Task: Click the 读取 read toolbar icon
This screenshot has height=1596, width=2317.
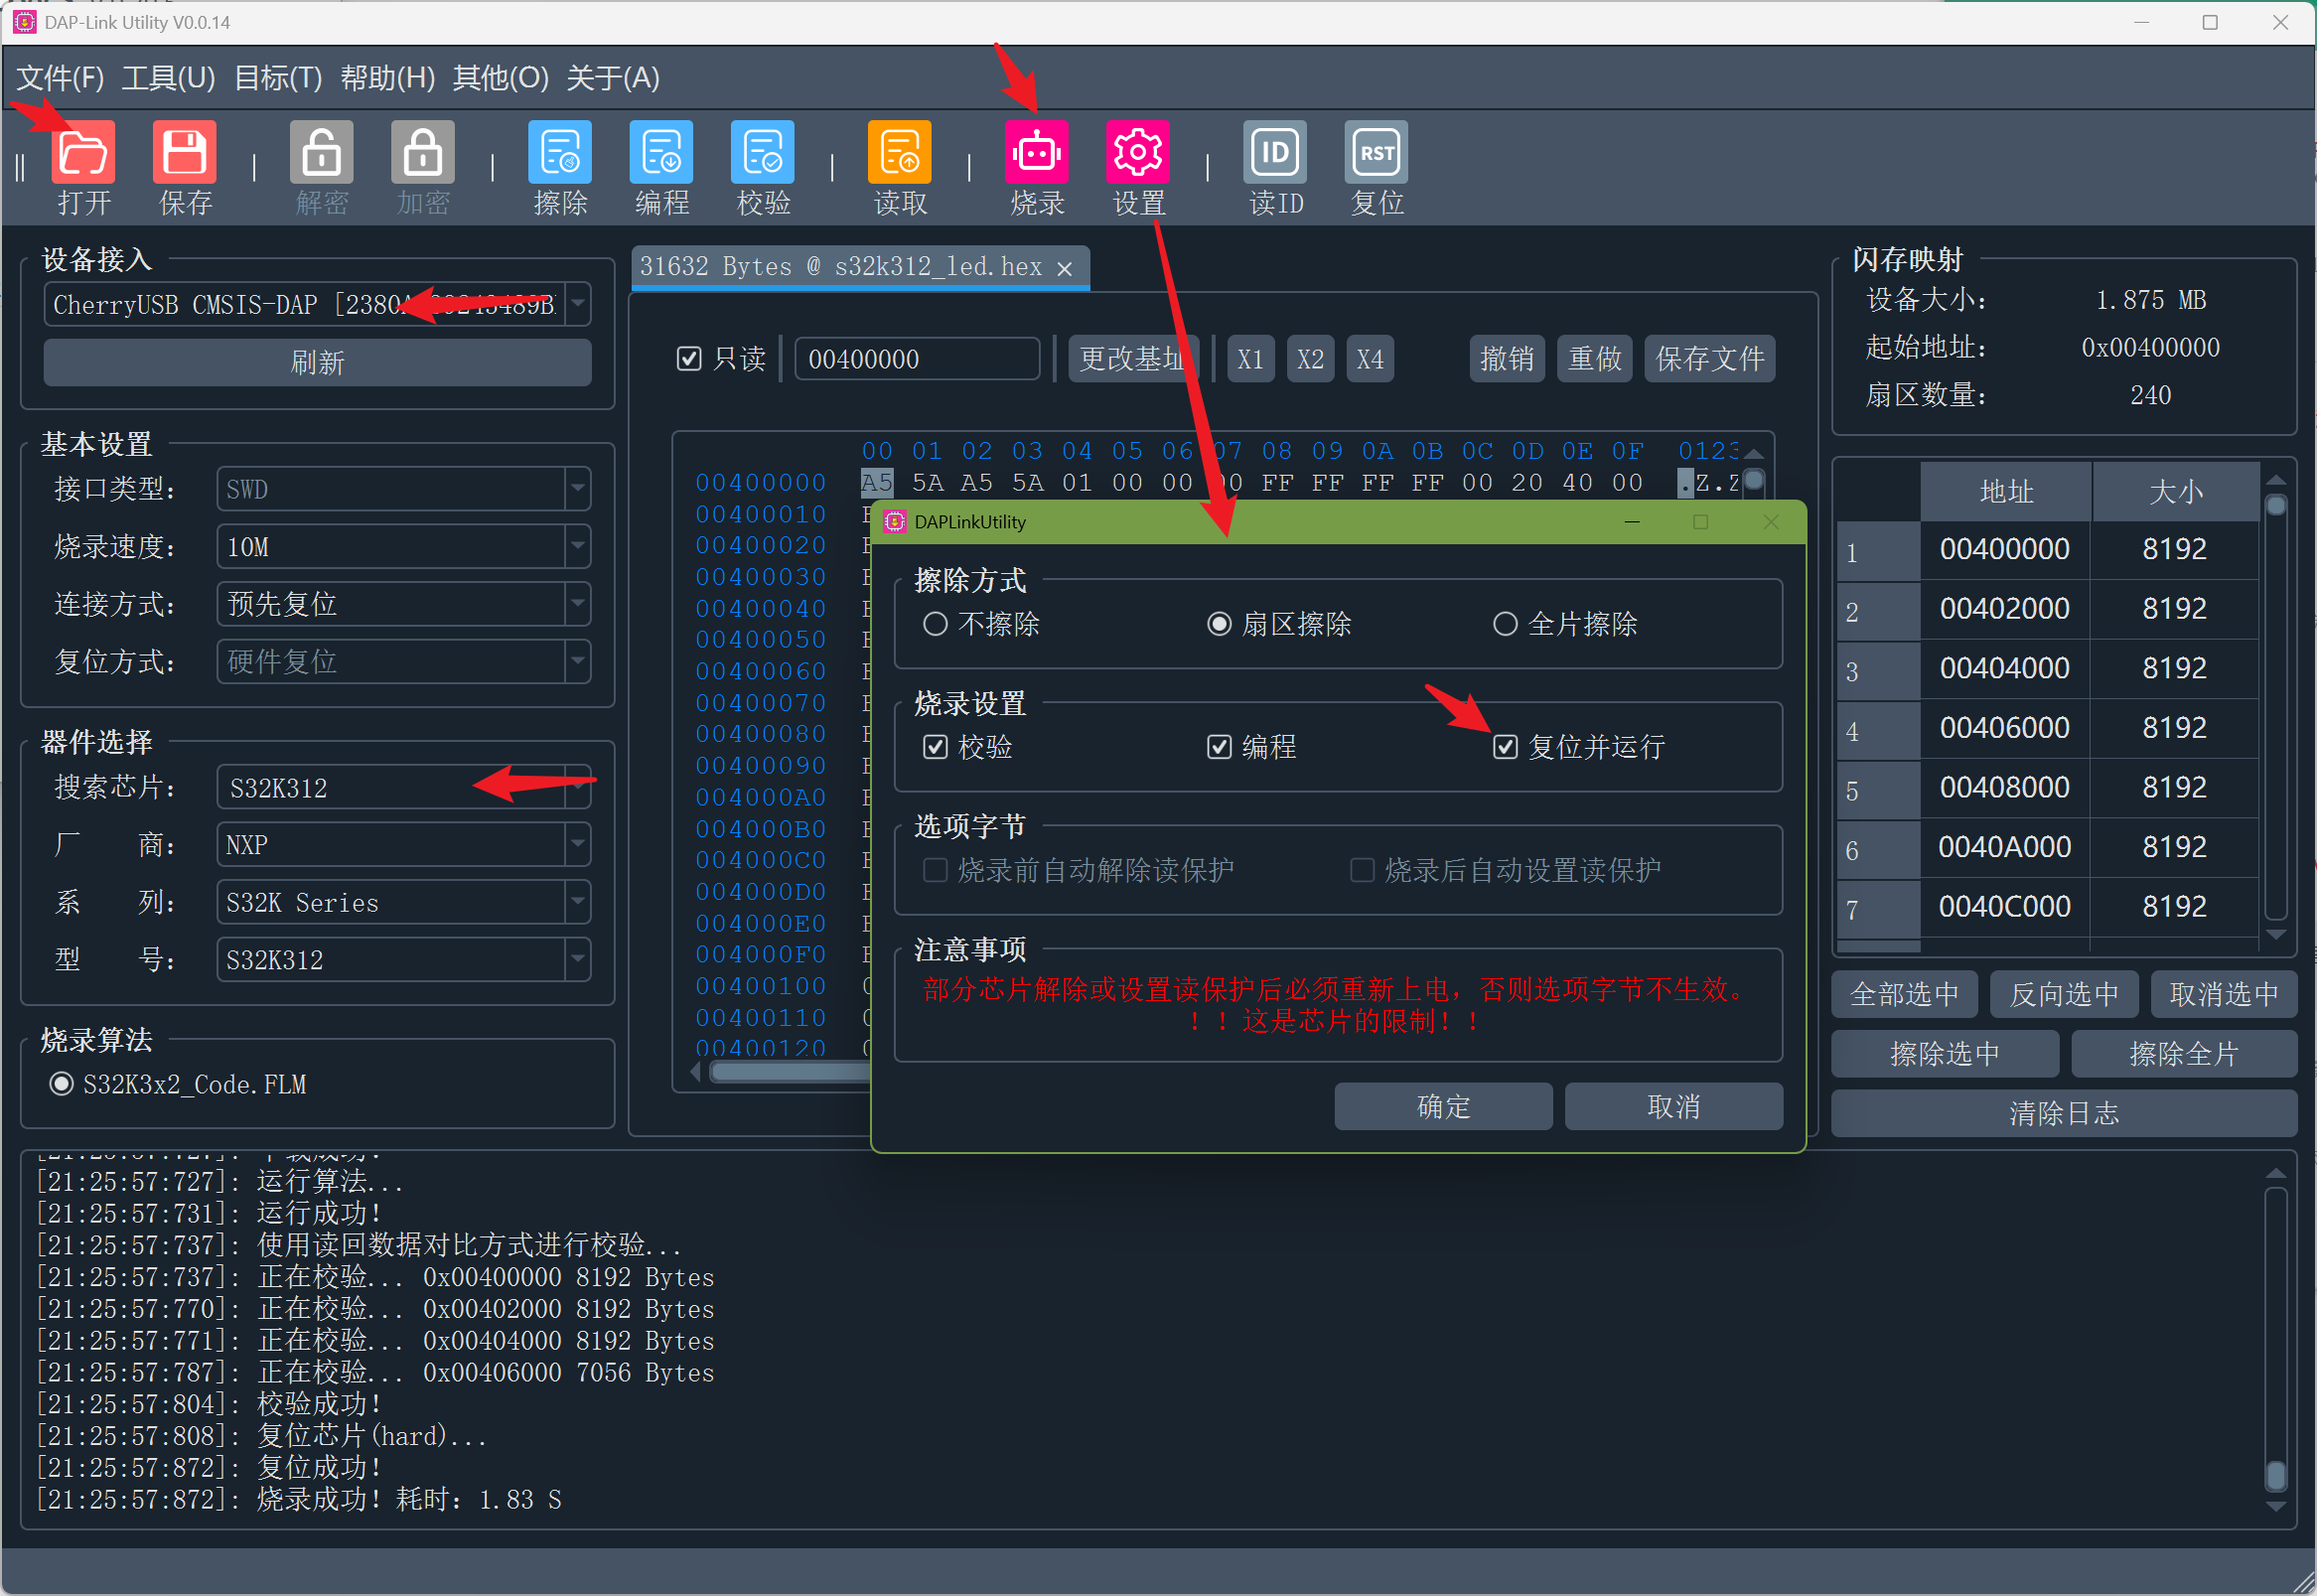Action: 899,153
